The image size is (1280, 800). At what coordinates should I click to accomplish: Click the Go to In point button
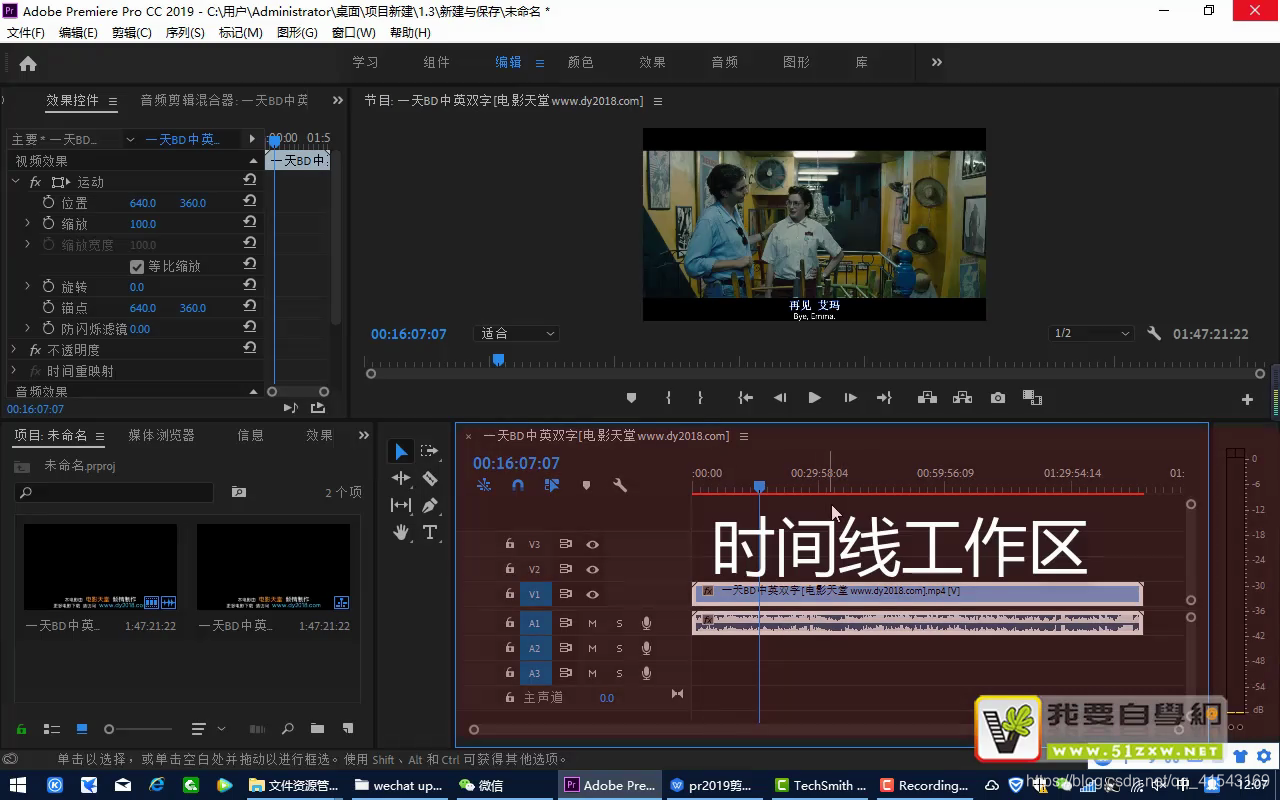[x=745, y=398]
